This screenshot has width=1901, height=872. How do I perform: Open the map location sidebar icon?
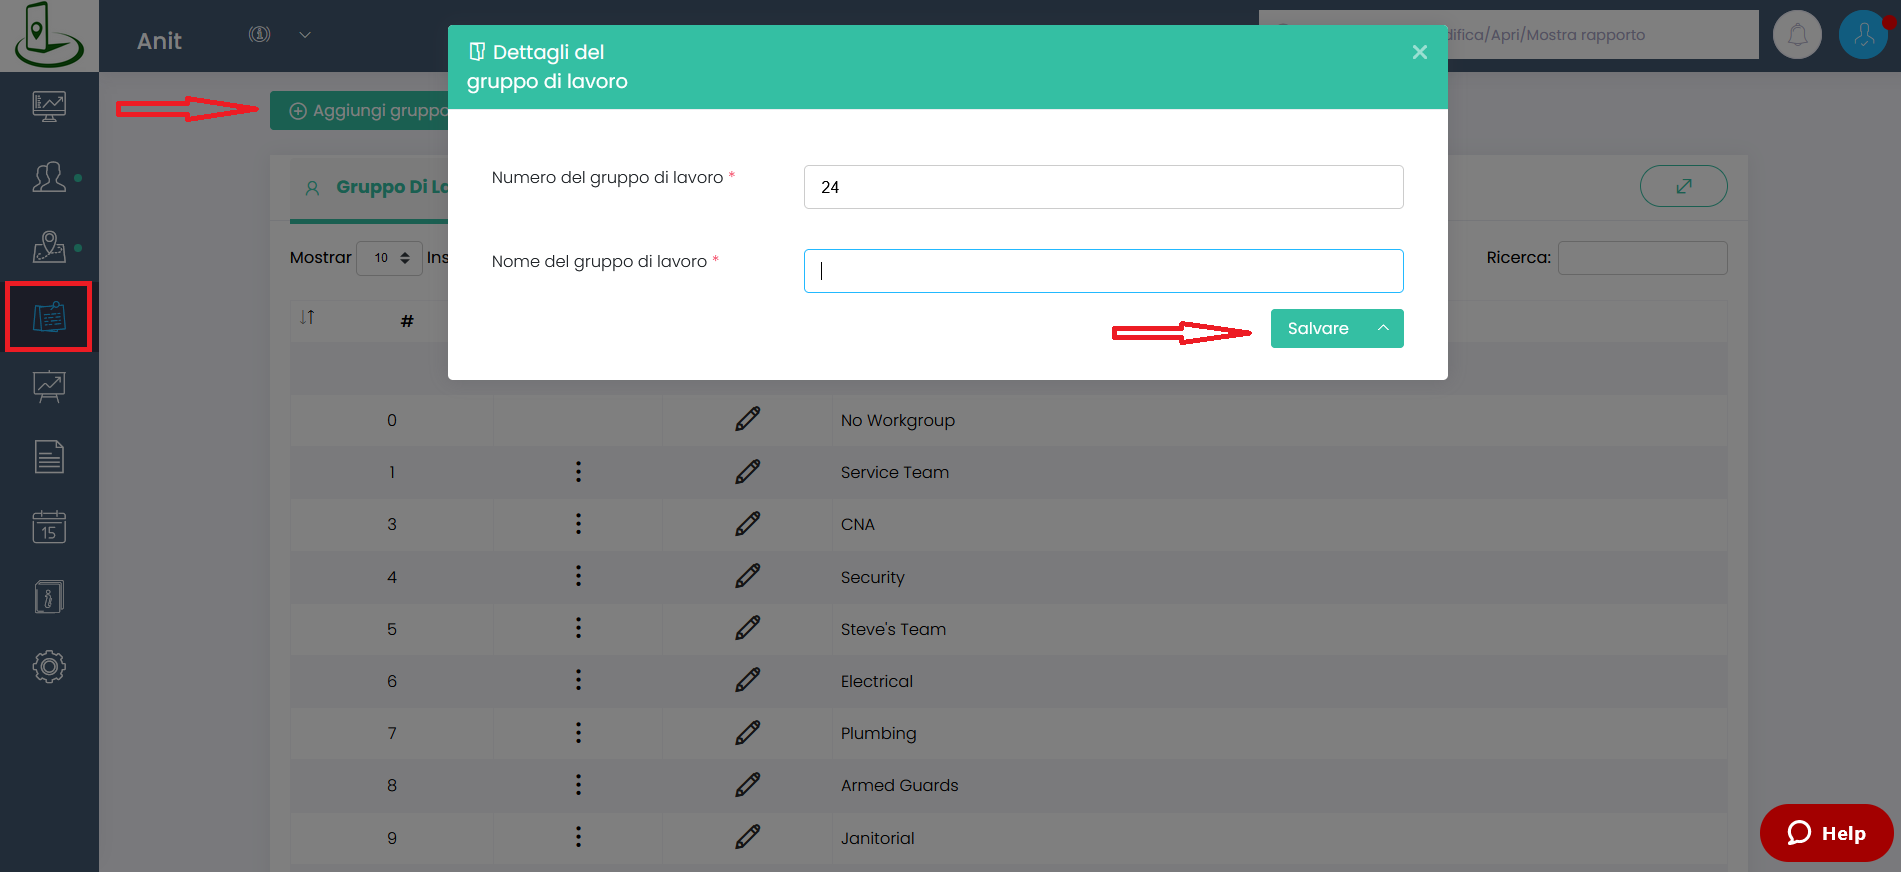[x=49, y=247]
